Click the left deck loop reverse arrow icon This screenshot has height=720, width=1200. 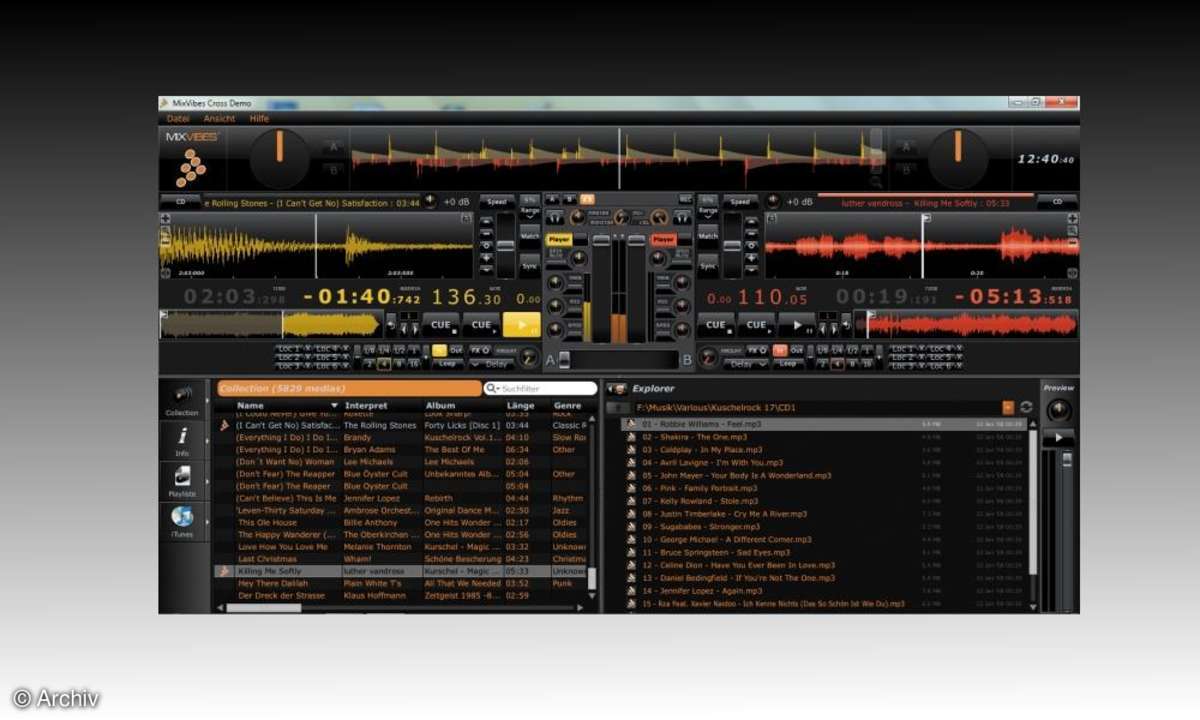[391, 325]
